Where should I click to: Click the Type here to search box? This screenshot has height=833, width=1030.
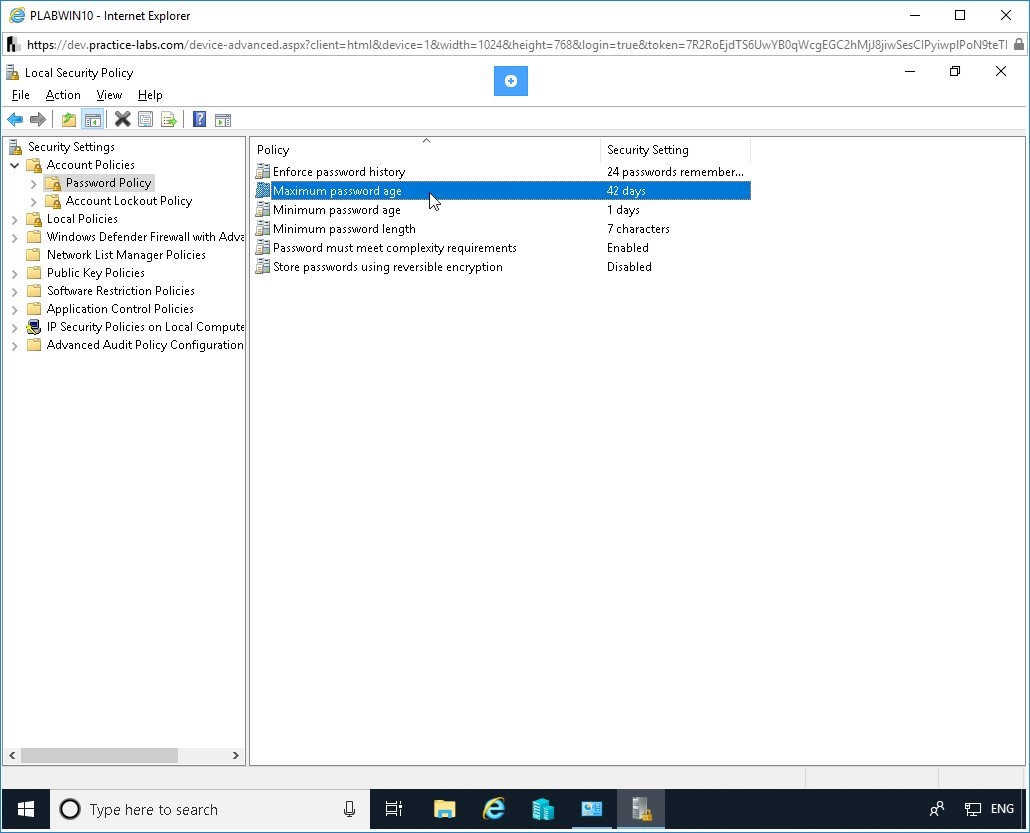210,809
